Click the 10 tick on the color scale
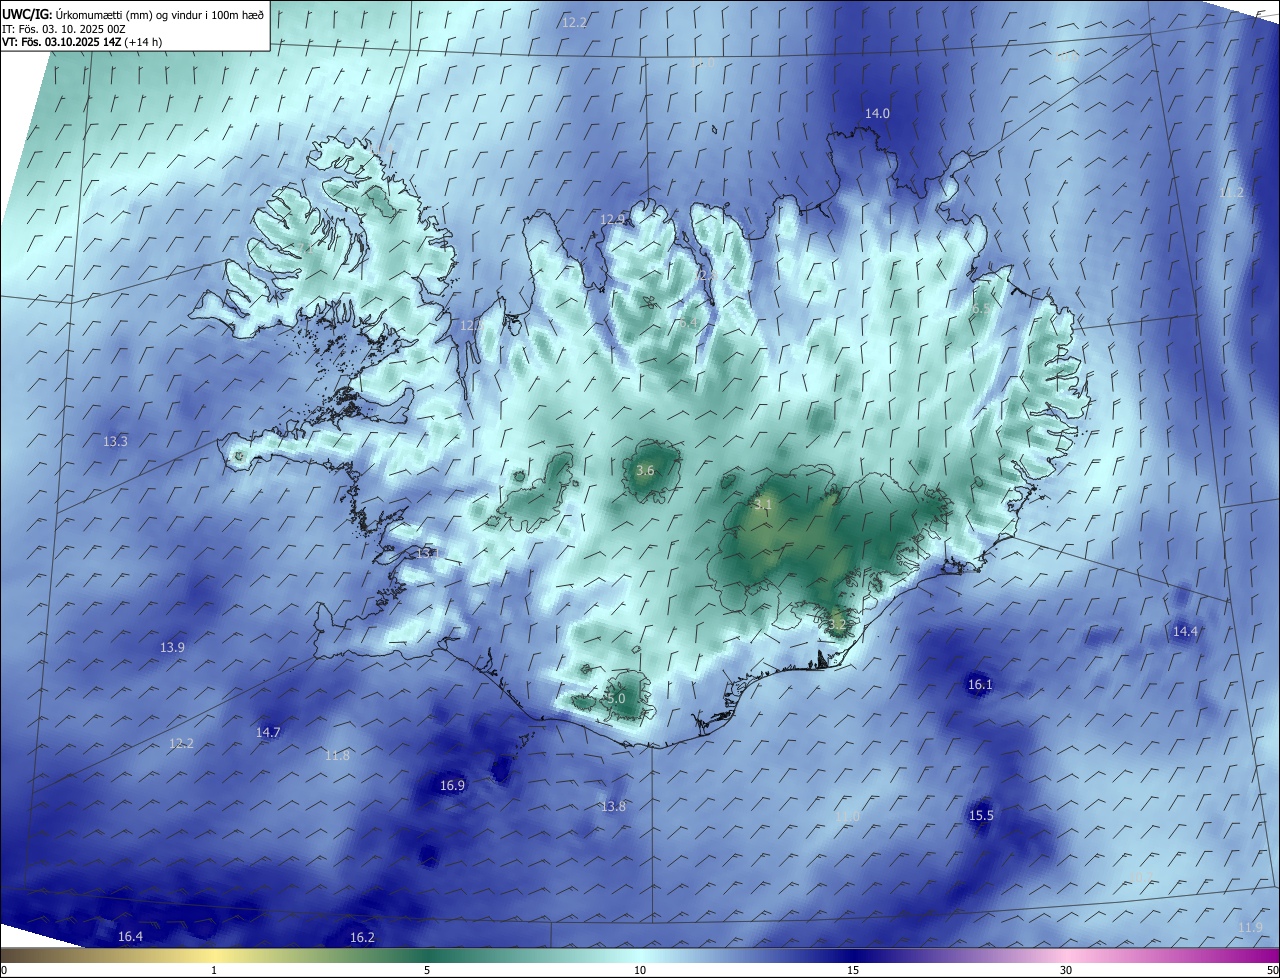The height and width of the screenshot is (978, 1280). tap(640, 970)
